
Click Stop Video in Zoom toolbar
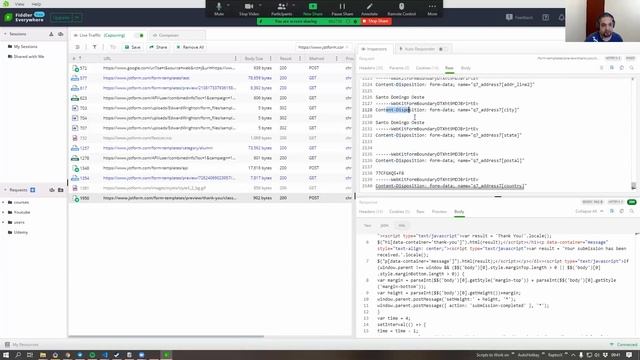click(x=249, y=9)
